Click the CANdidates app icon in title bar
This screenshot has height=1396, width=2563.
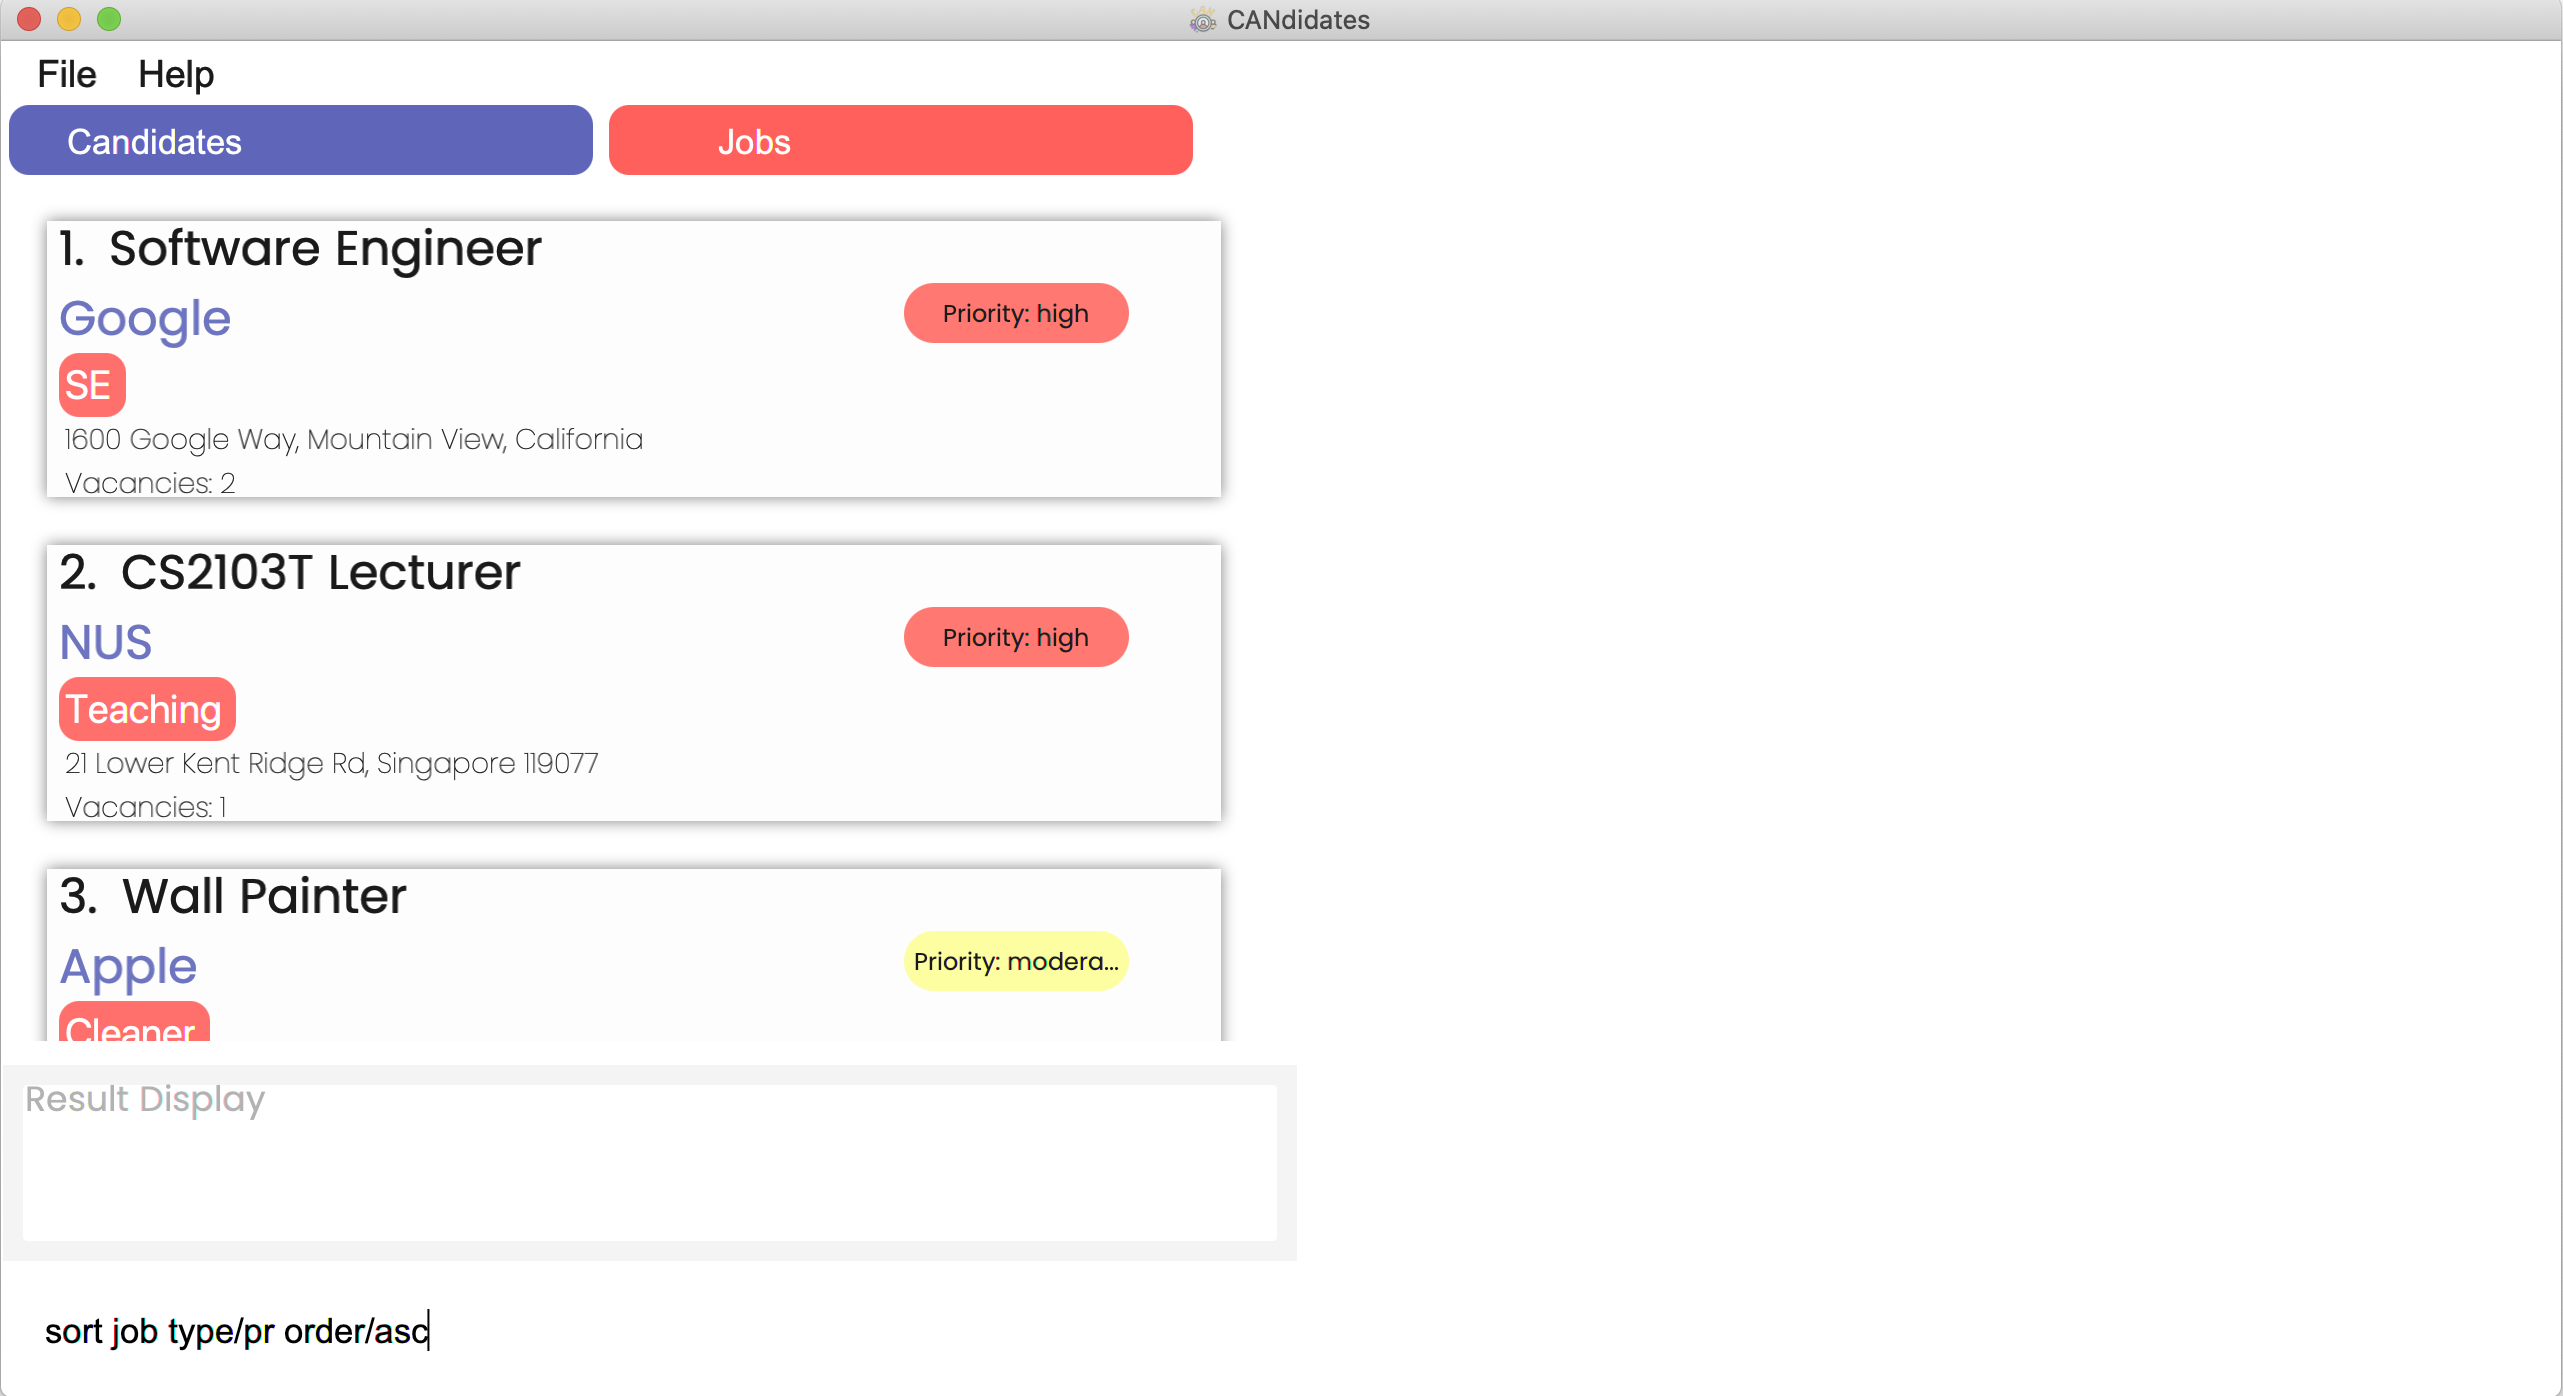(1202, 20)
